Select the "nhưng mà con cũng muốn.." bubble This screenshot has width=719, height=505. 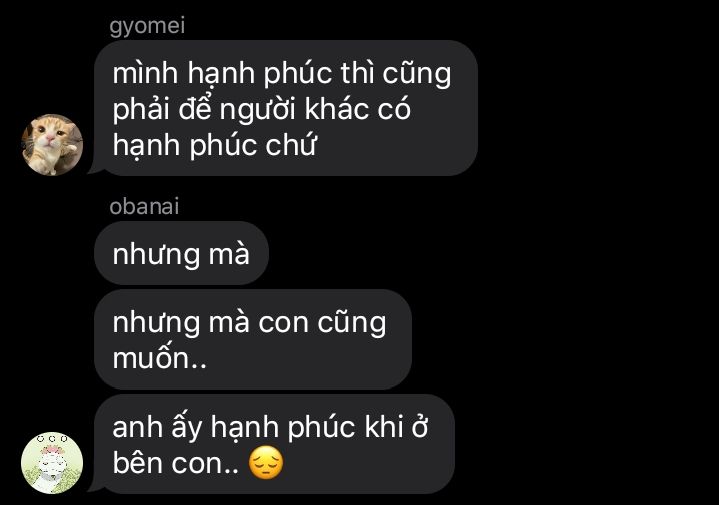pyautogui.click(x=253, y=339)
